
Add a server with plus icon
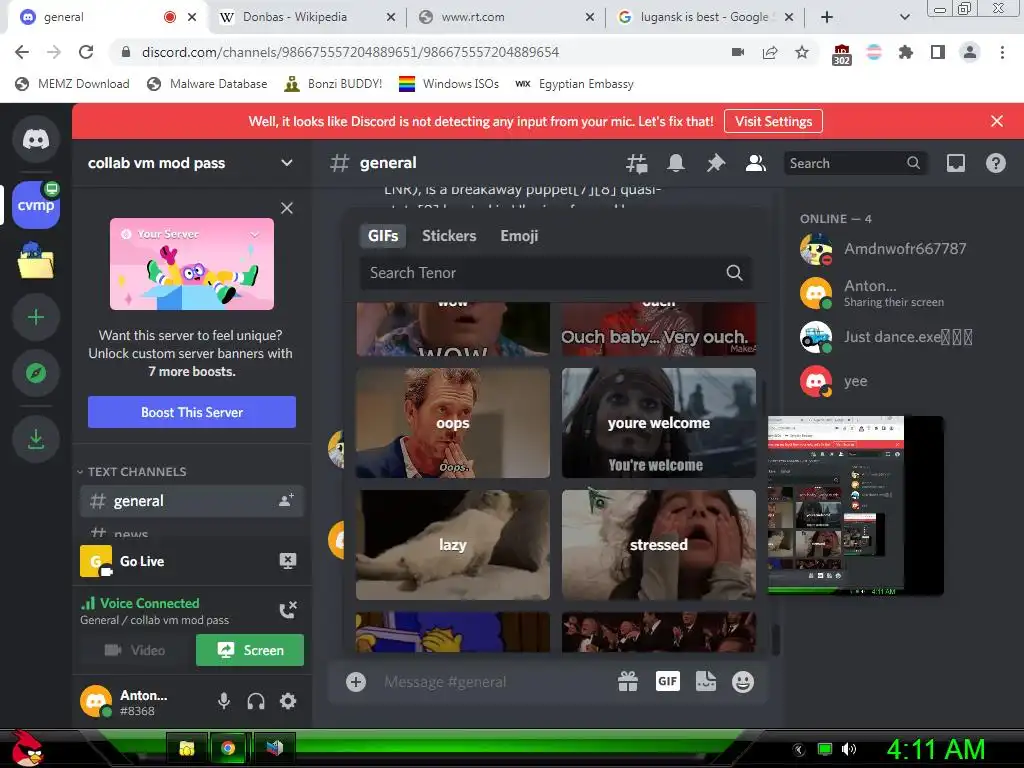click(36, 317)
